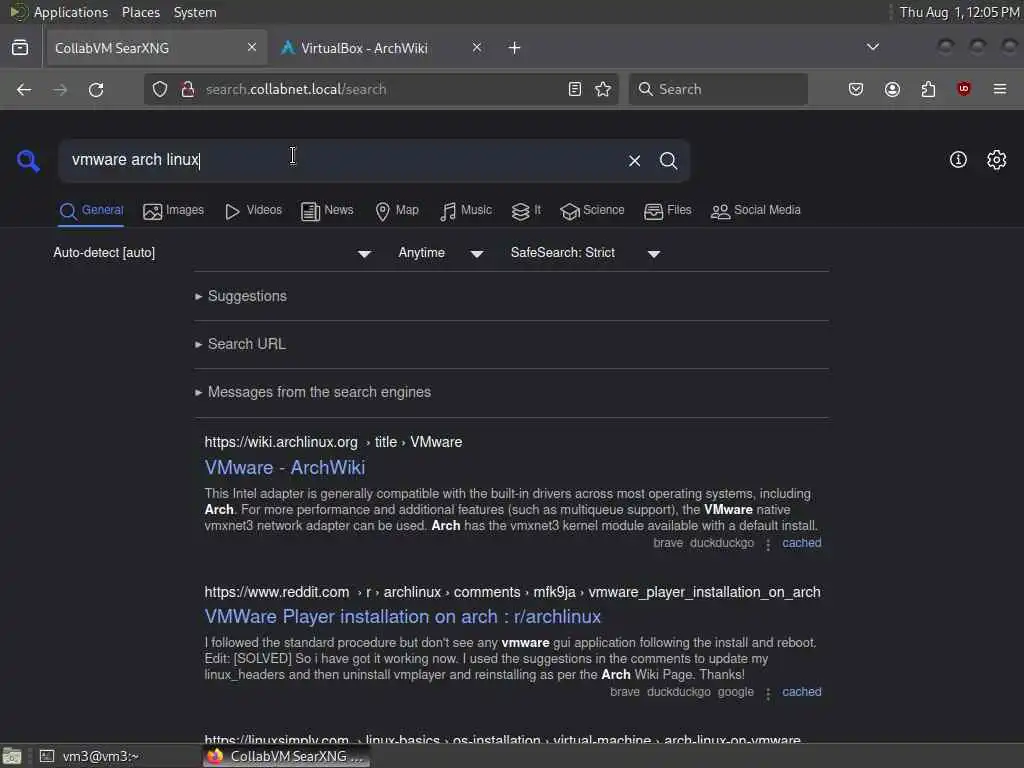Expand Messages from the search engines
This screenshot has height=768, width=1024.
[x=313, y=392]
